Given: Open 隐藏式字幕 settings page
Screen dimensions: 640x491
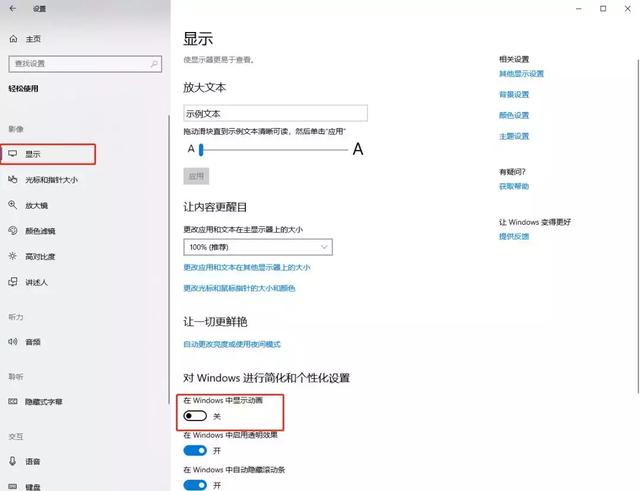Looking at the screenshot, I should tap(44, 402).
